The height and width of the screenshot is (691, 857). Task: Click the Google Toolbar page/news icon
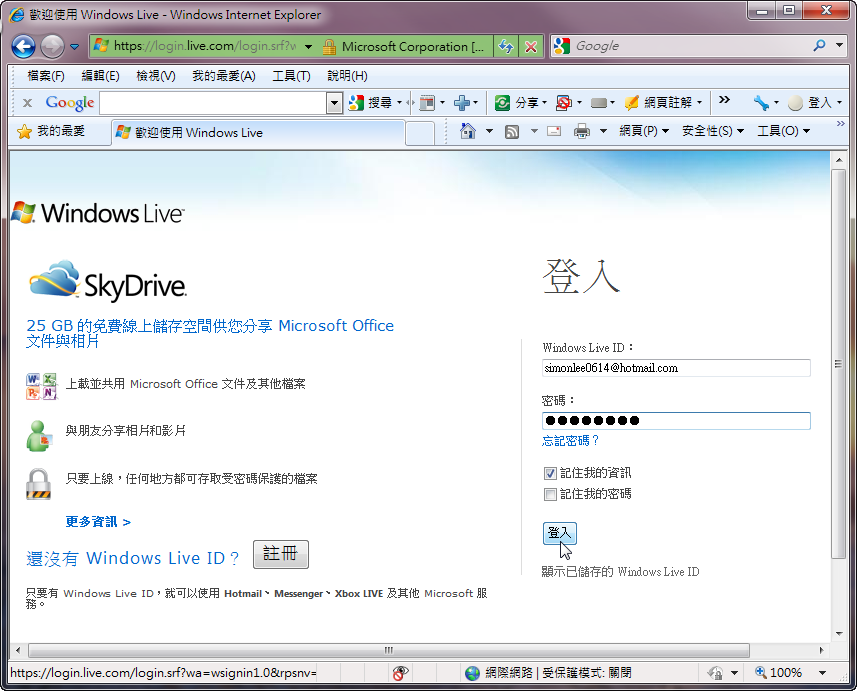click(427, 102)
